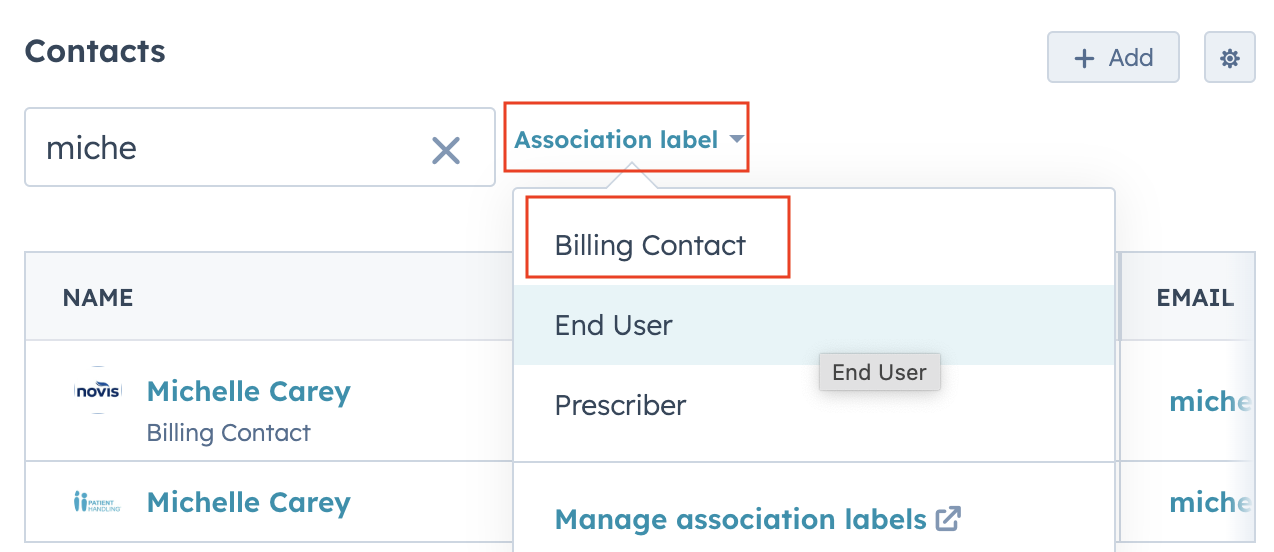Screen dimensions: 1274x552
Task: Pick the Prescriber association label option
Action: (x=620, y=405)
